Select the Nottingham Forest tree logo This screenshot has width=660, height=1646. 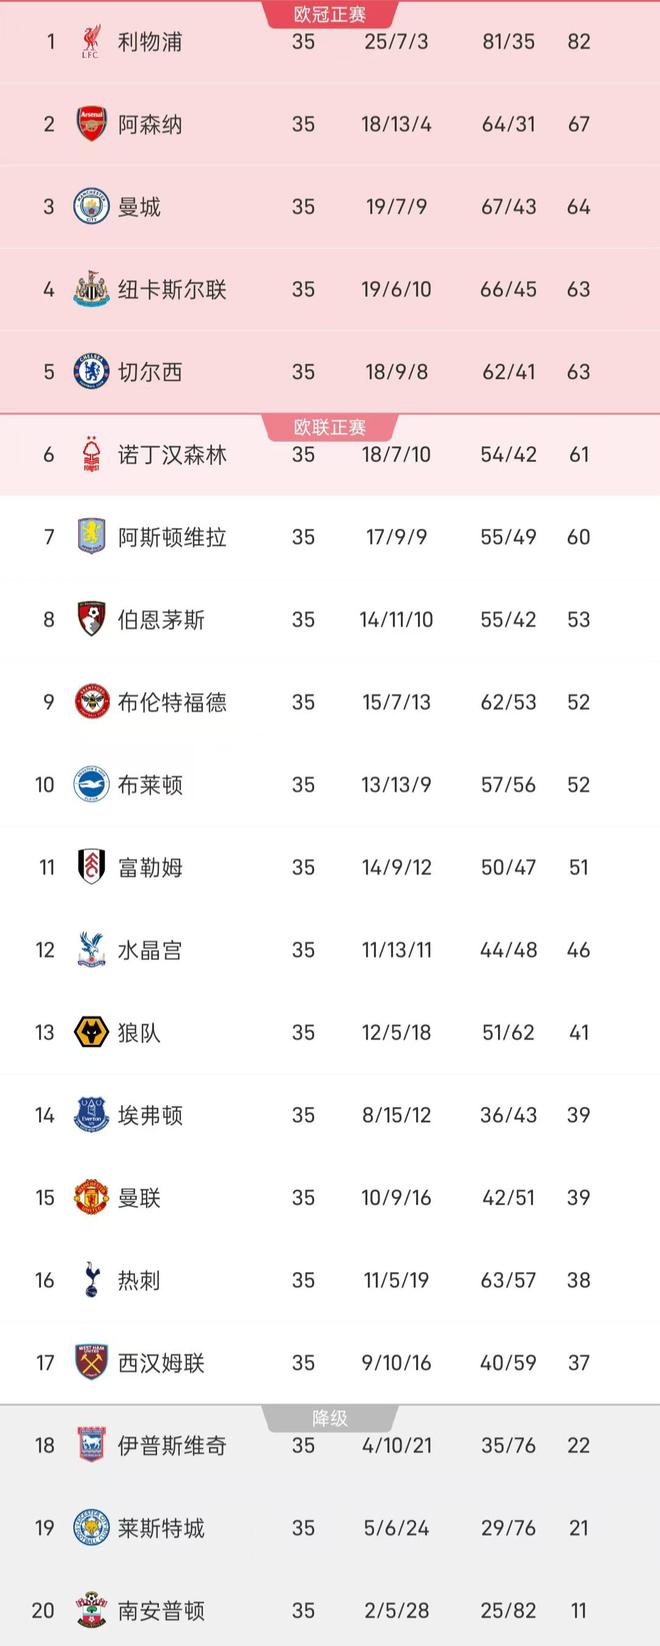pos(91,454)
